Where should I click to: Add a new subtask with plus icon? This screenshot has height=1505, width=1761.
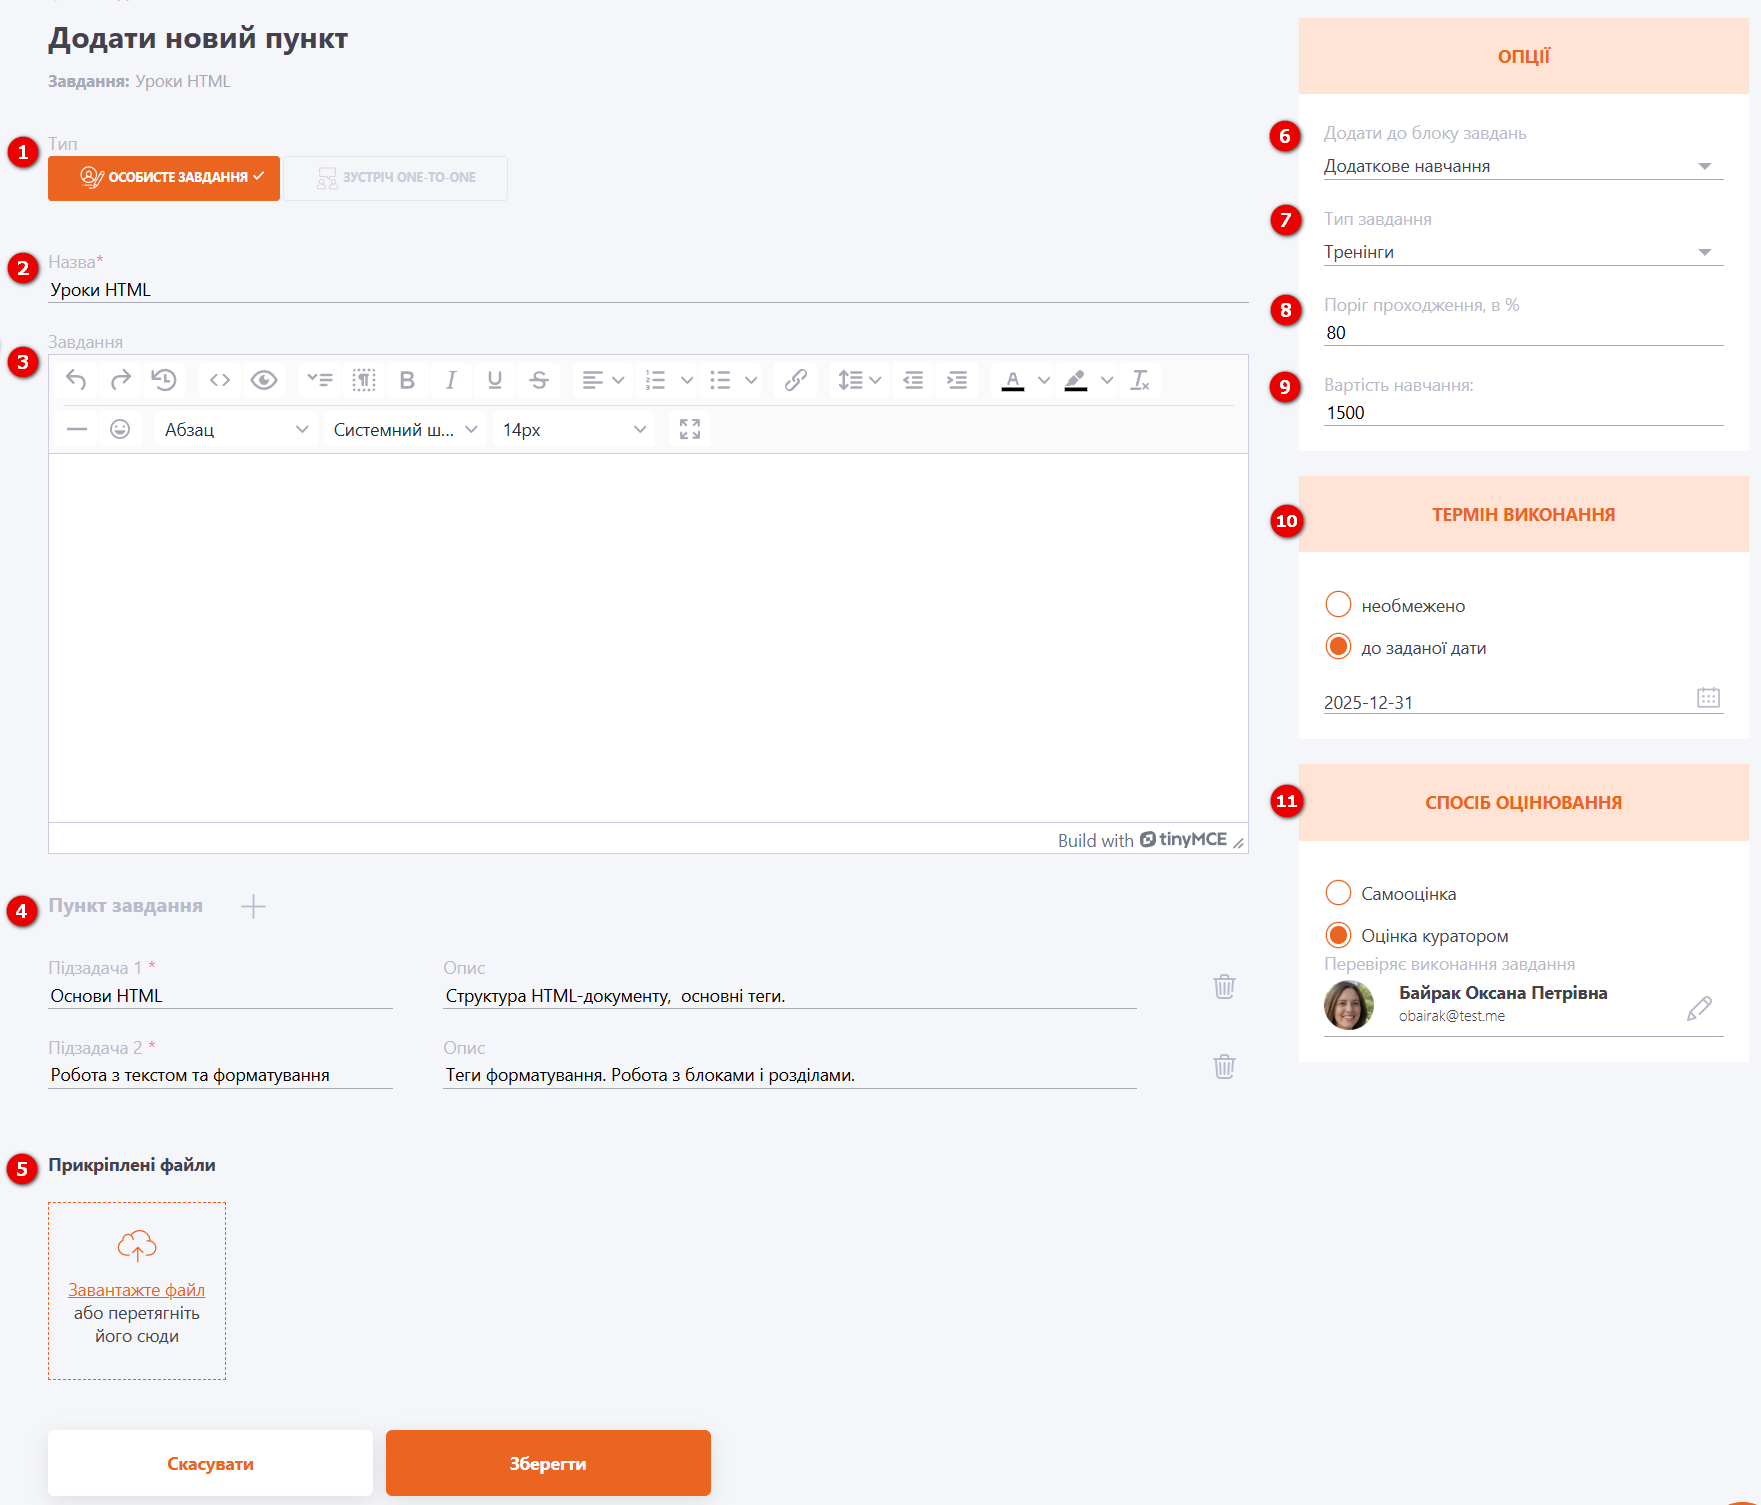coord(253,906)
